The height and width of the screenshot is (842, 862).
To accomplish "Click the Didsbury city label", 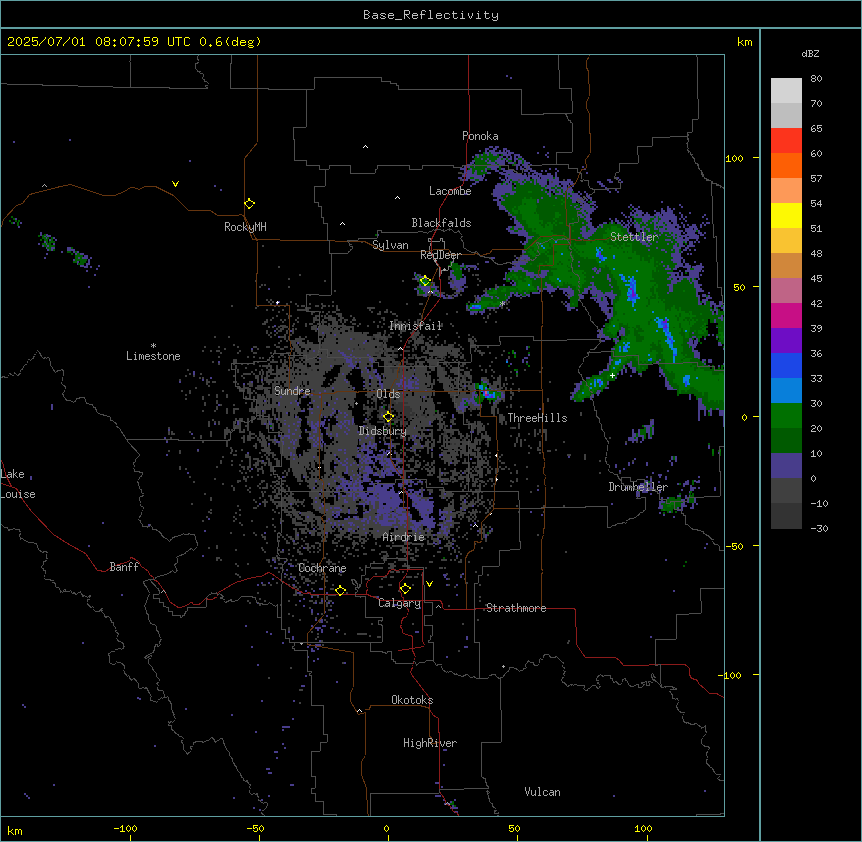I will [383, 431].
